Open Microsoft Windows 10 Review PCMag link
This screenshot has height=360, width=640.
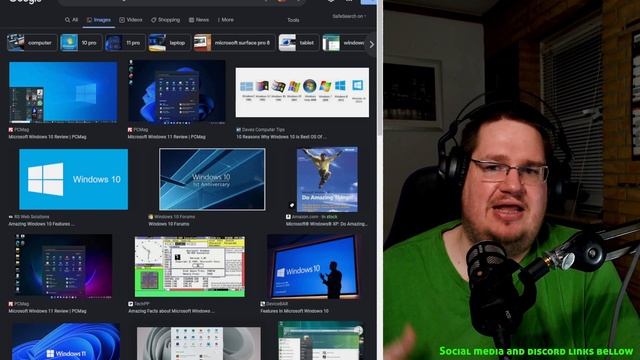(x=47, y=137)
